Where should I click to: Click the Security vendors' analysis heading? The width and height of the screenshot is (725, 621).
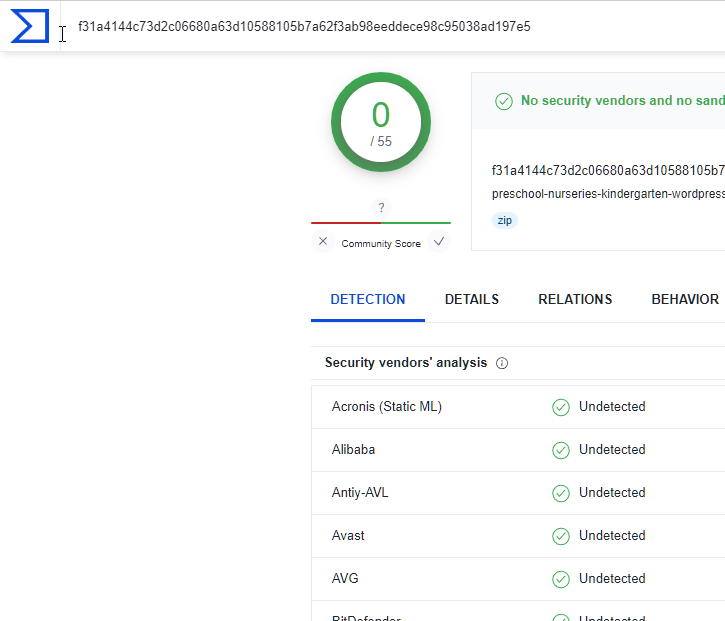click(x=406, y=363)
